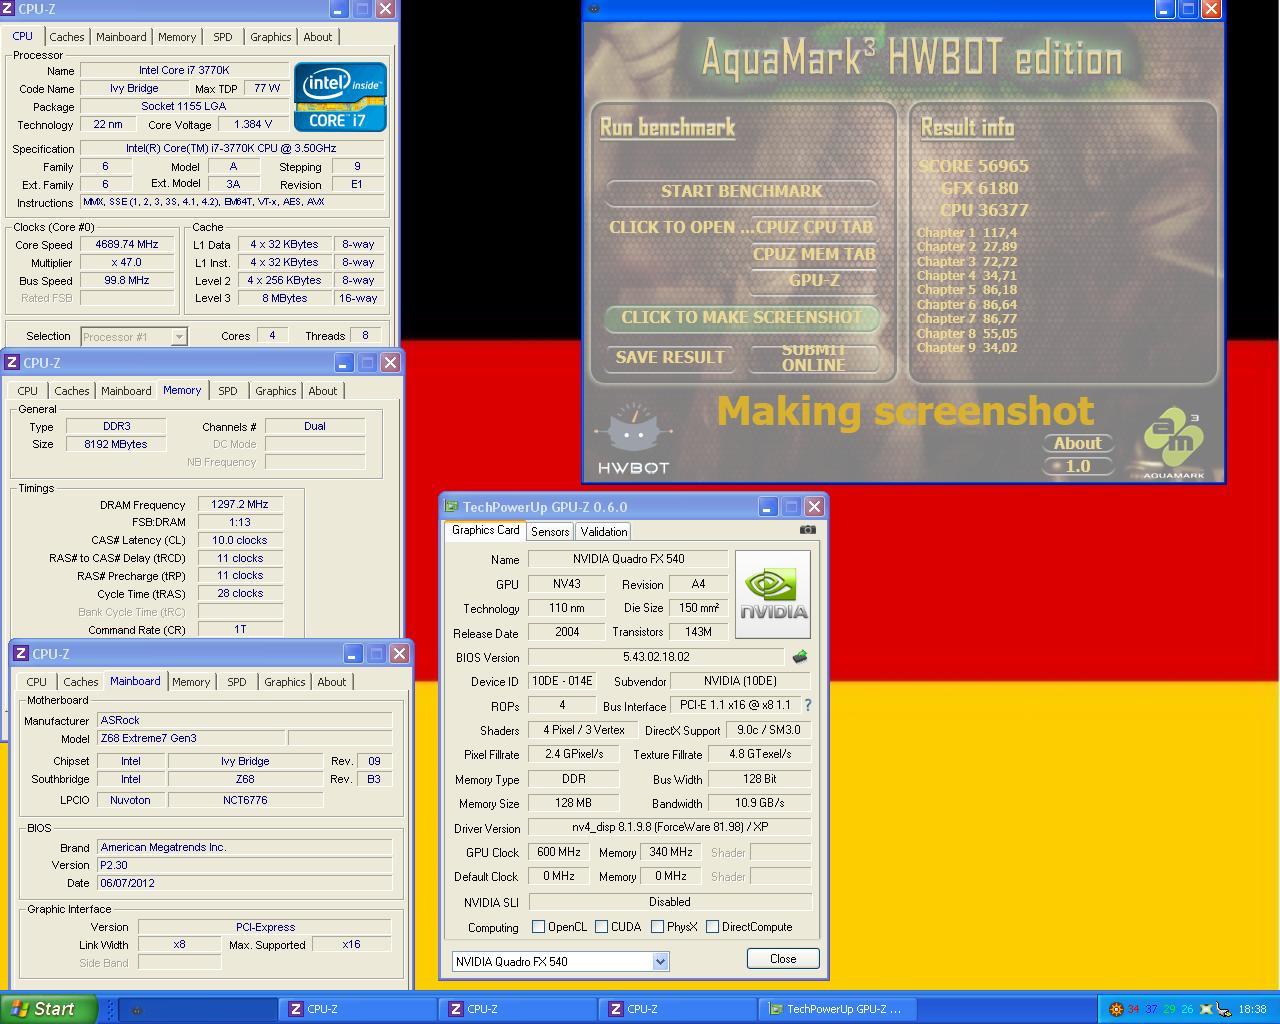Click SAVE RESULT button
The image size is (1280, 1024).
click(x=670, y=357)
